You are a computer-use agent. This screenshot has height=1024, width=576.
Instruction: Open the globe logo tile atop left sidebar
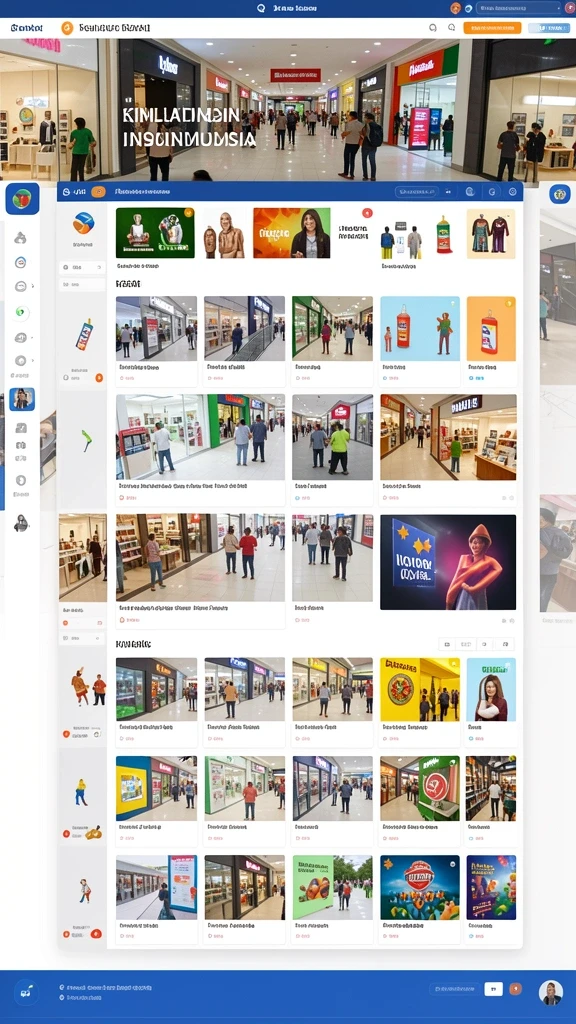(22, 199)
